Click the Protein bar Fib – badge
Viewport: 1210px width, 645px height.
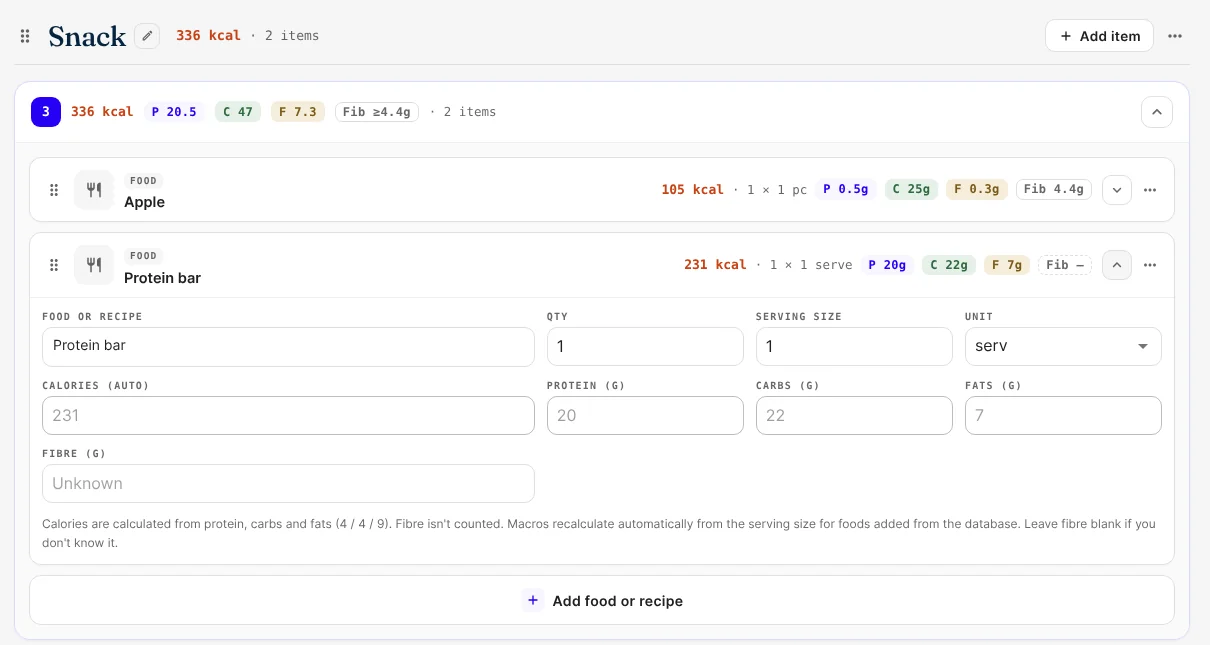tap(1065, 265)
